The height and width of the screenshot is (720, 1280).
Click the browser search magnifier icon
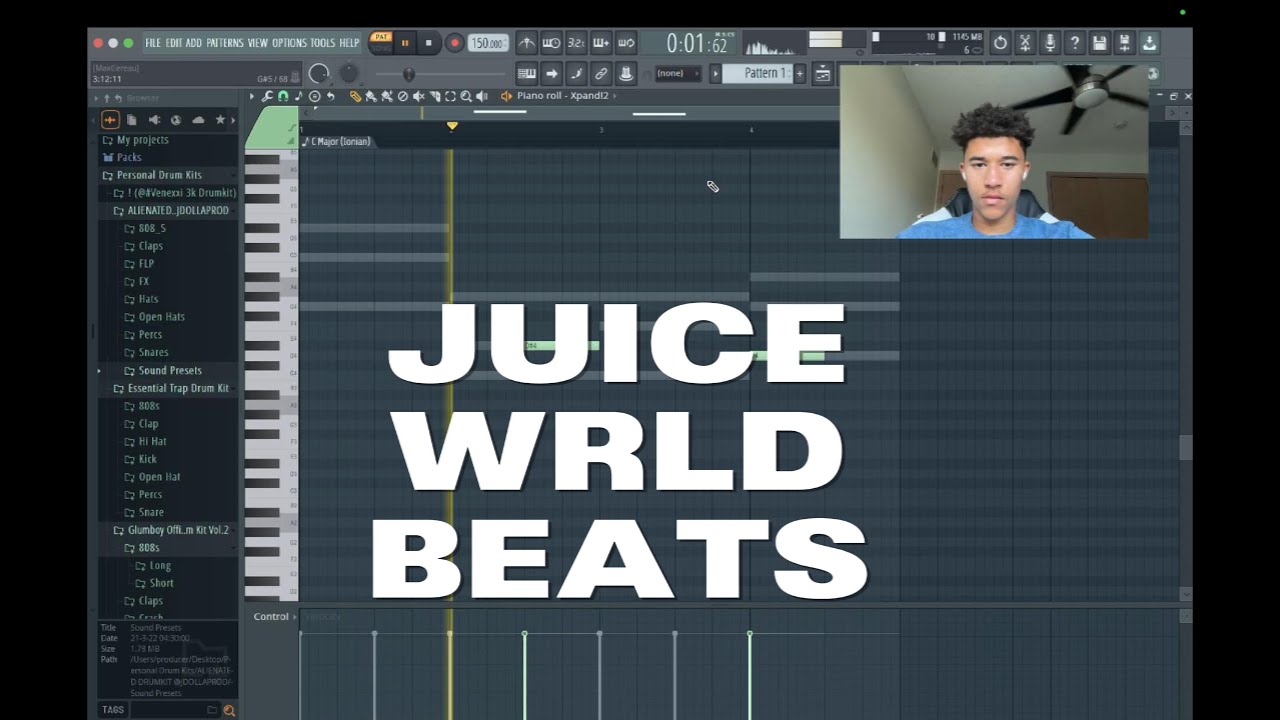pyautogui.click(x=229, y=710)
